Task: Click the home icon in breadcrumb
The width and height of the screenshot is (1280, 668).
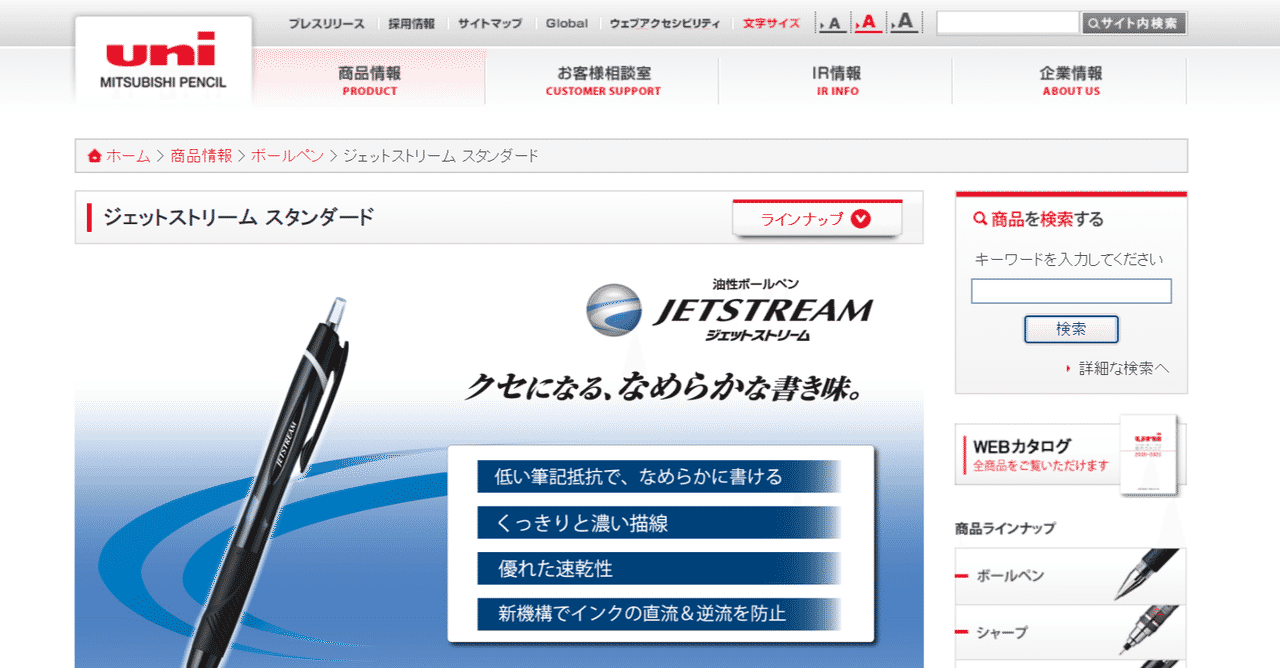Action: coord(95,156)
